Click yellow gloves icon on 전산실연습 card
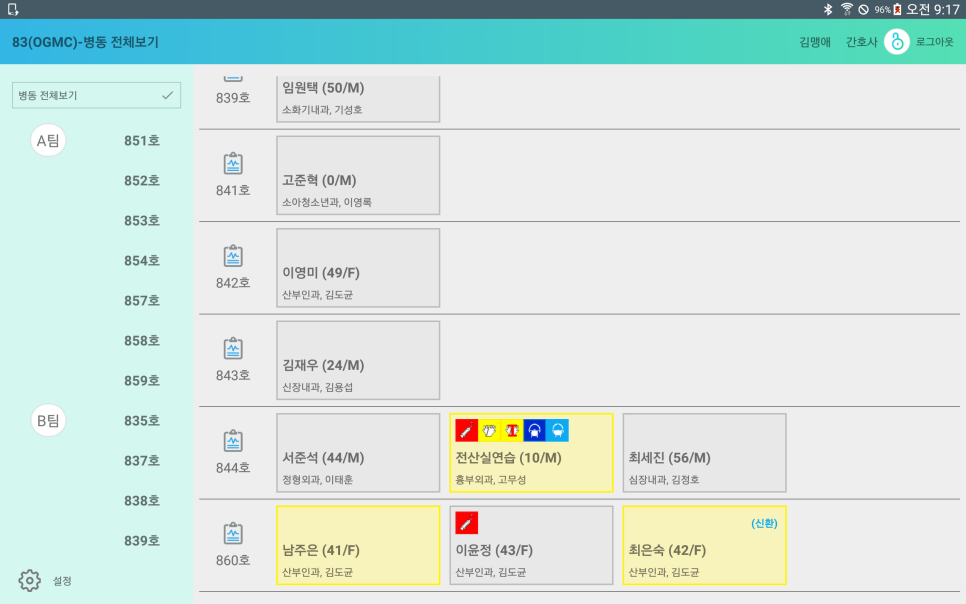 click(x=489, y=430)
